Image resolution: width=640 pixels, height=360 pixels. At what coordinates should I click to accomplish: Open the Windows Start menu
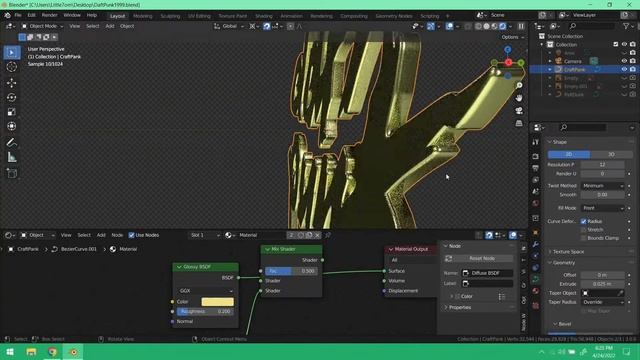(10, 351)
